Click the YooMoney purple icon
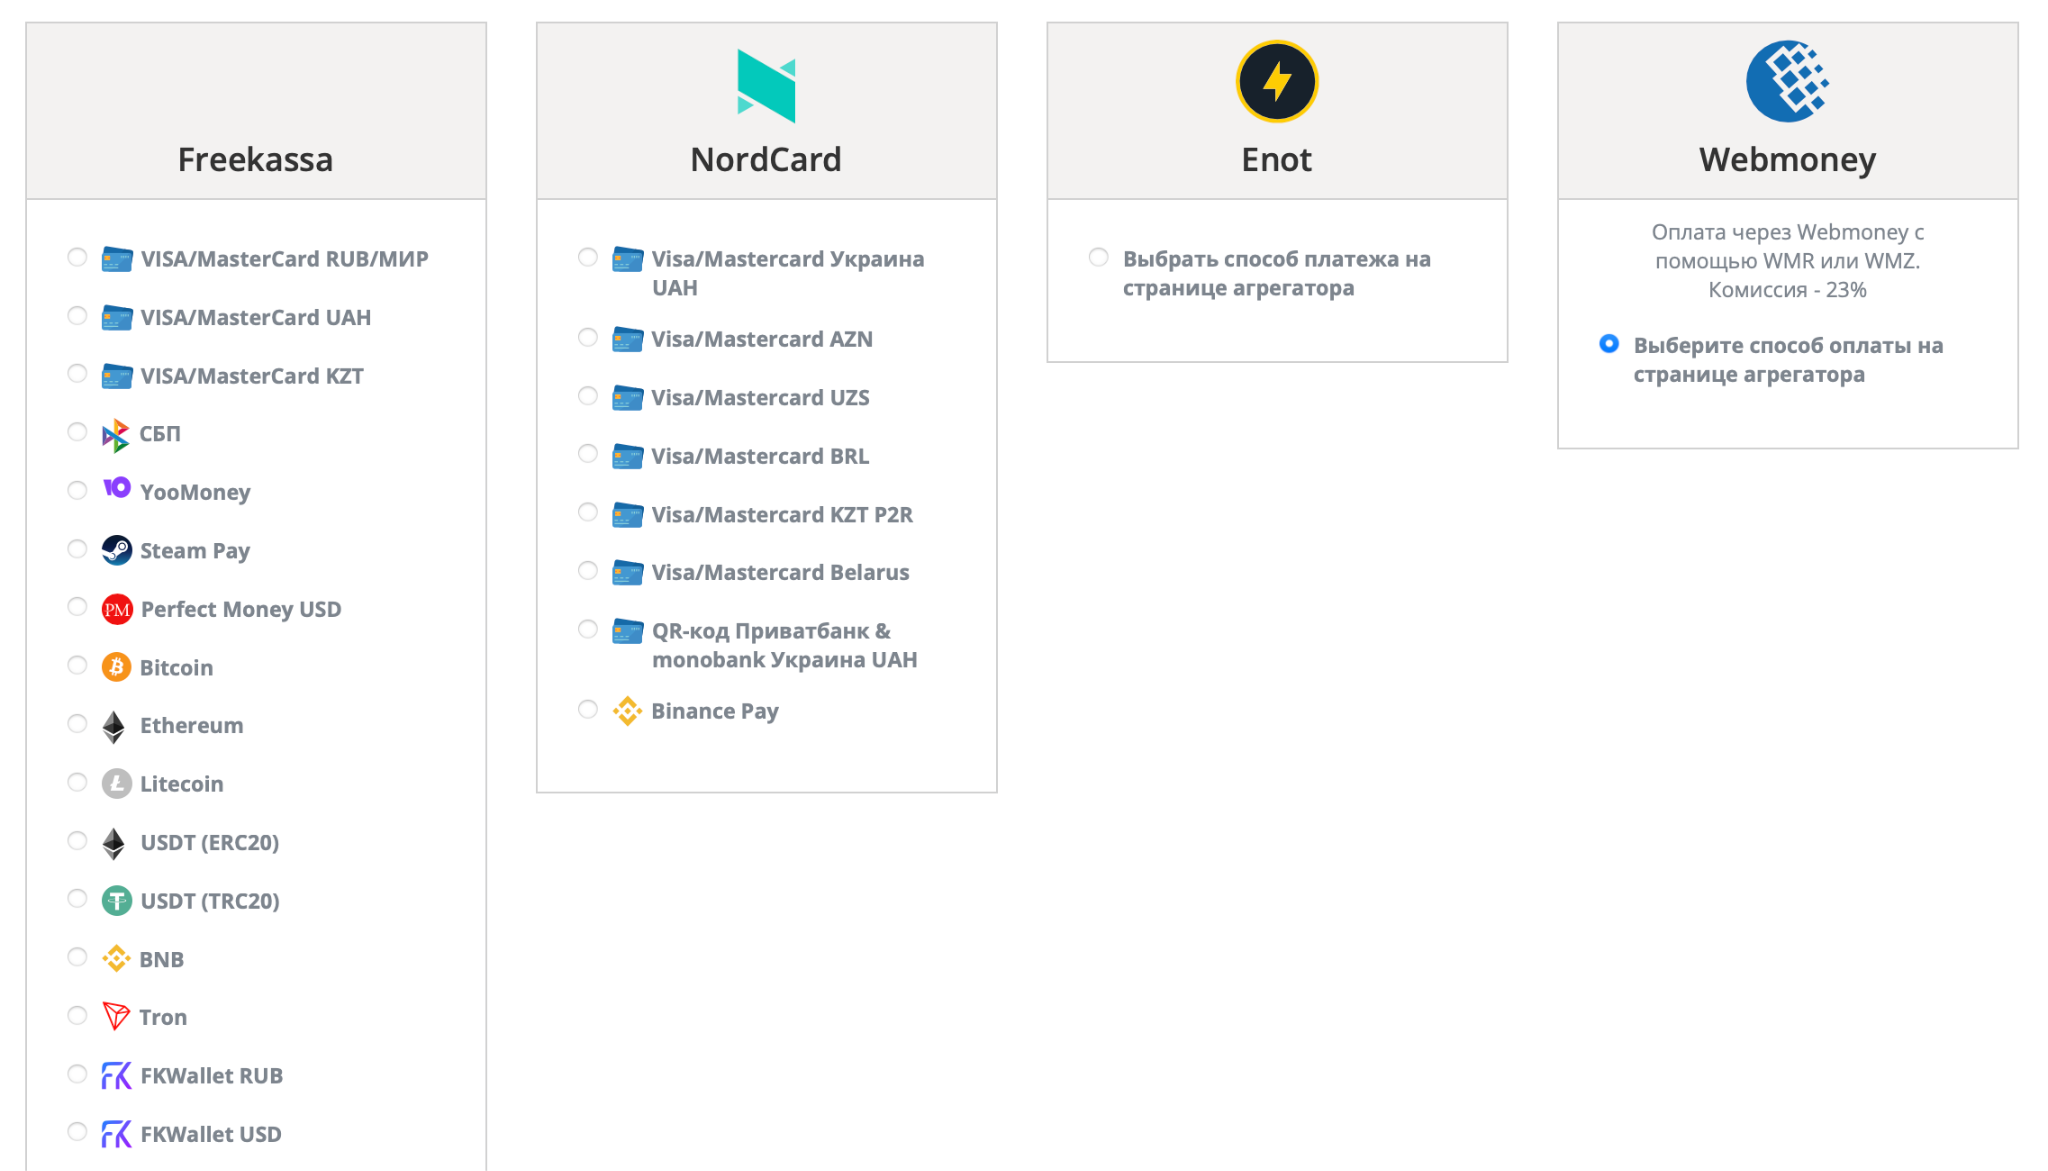 (x=117, y=487)
